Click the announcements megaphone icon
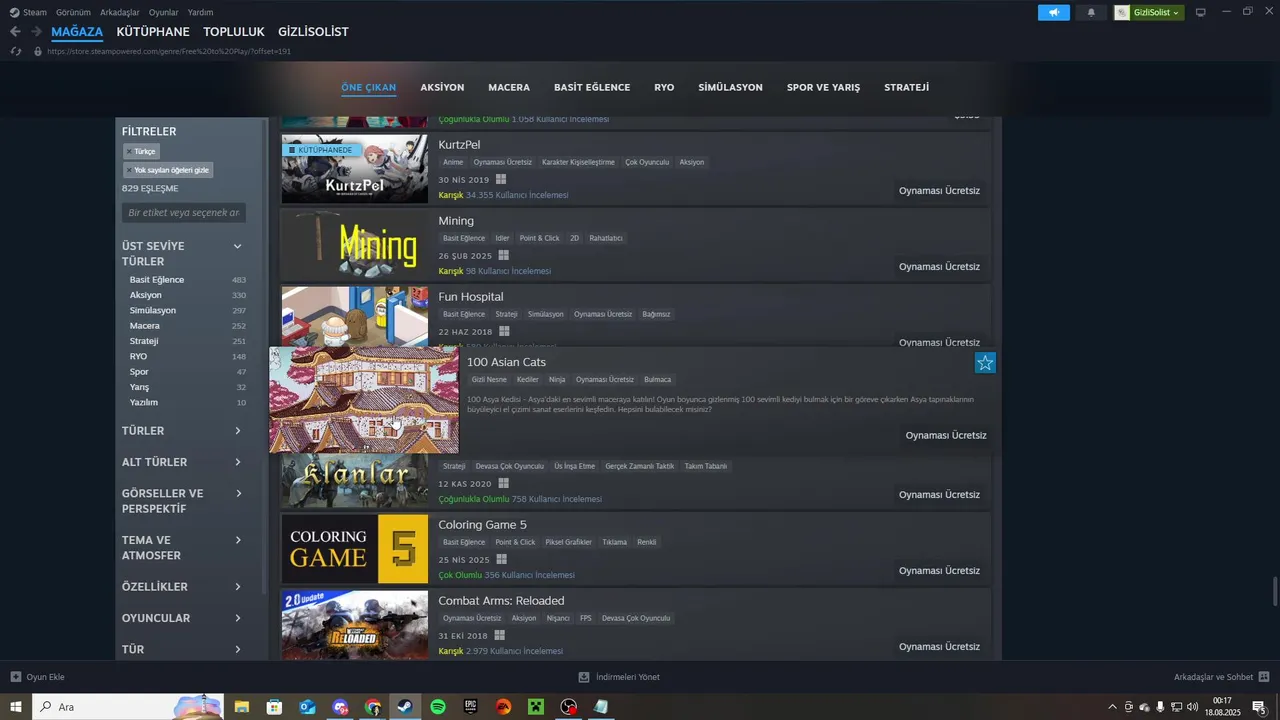 point(1053,12)
